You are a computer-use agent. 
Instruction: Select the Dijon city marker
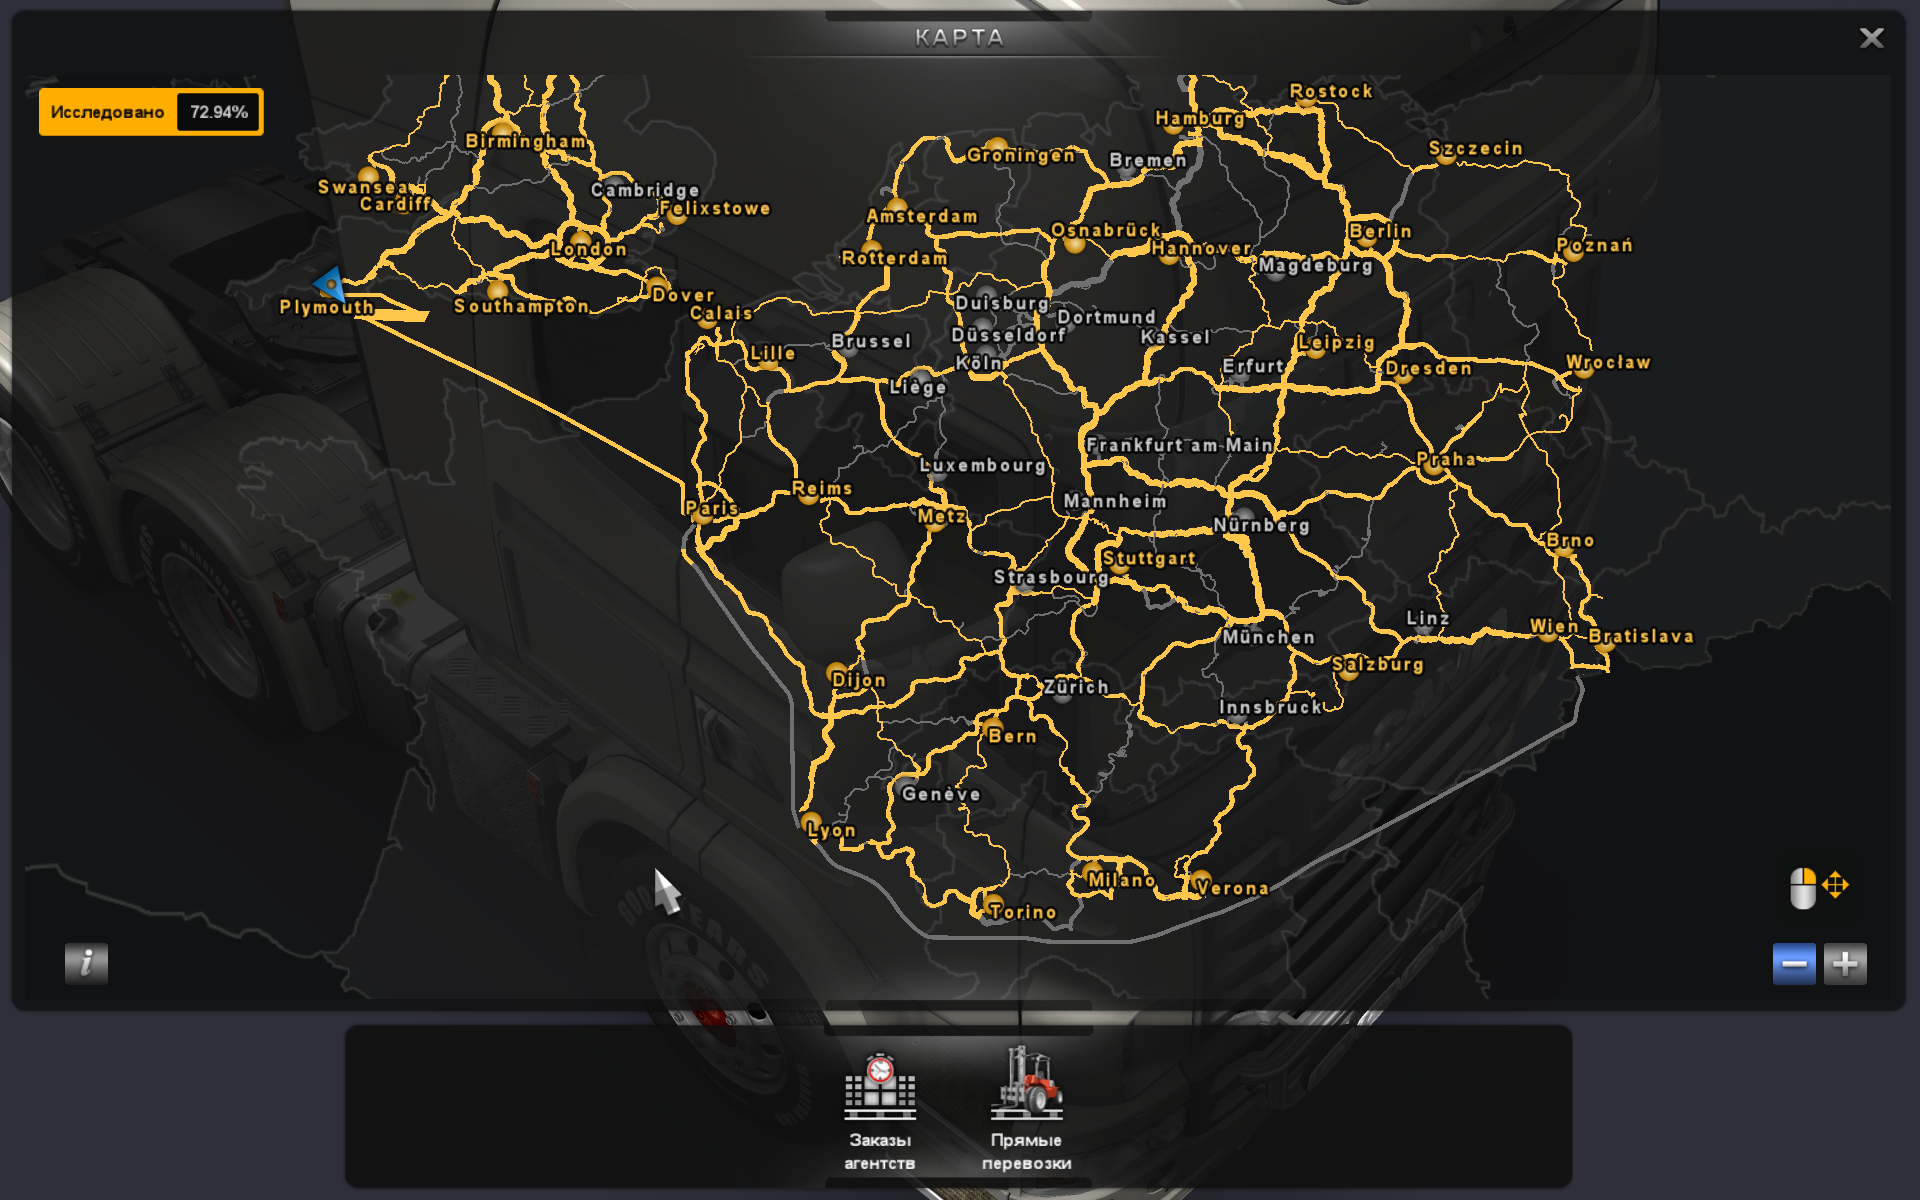click(838, 673)
